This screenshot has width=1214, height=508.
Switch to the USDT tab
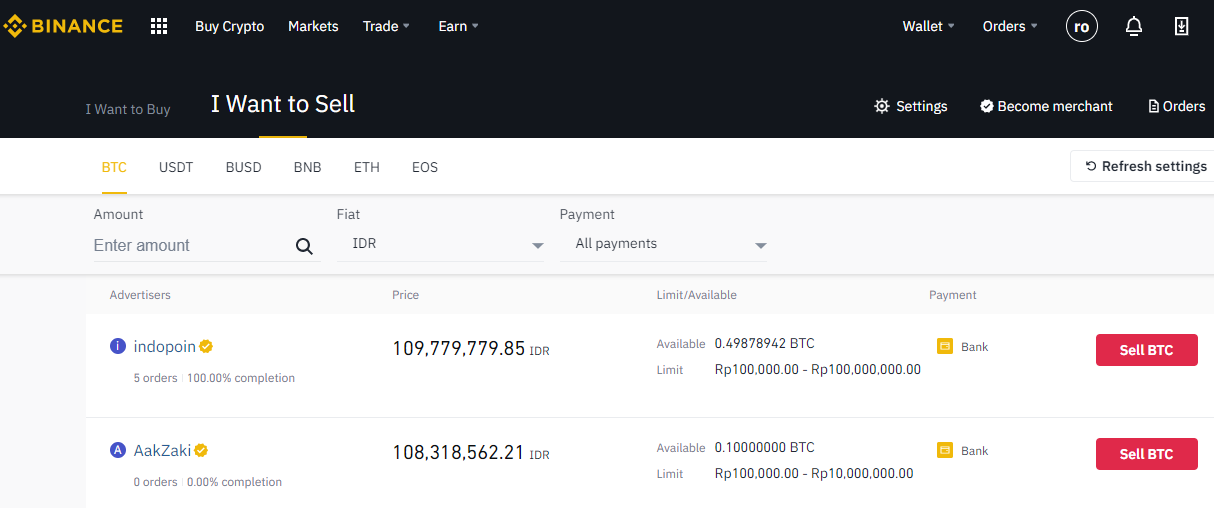click(176, 167)
